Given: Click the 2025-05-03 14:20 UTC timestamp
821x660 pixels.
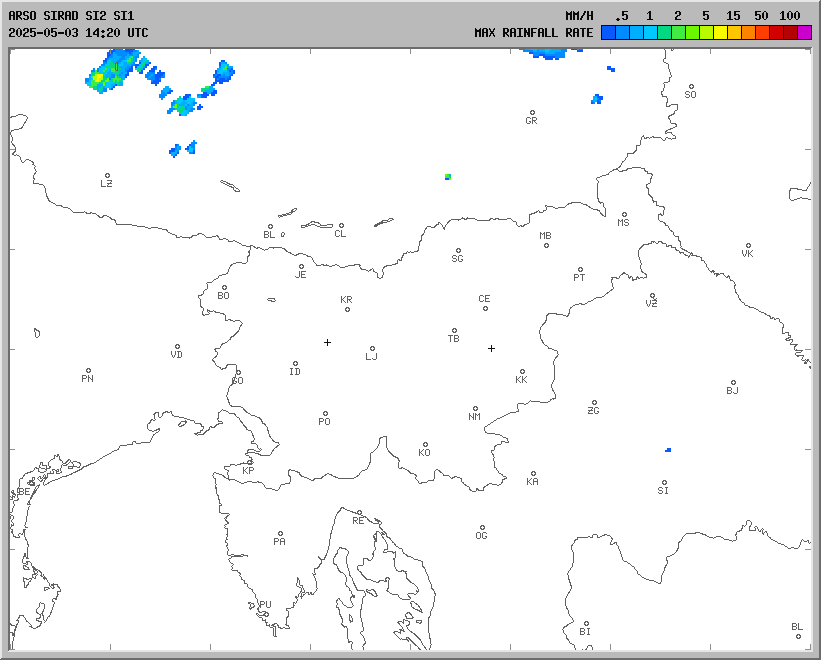Looking at the screenshot, I should click(x=78, y=33).
